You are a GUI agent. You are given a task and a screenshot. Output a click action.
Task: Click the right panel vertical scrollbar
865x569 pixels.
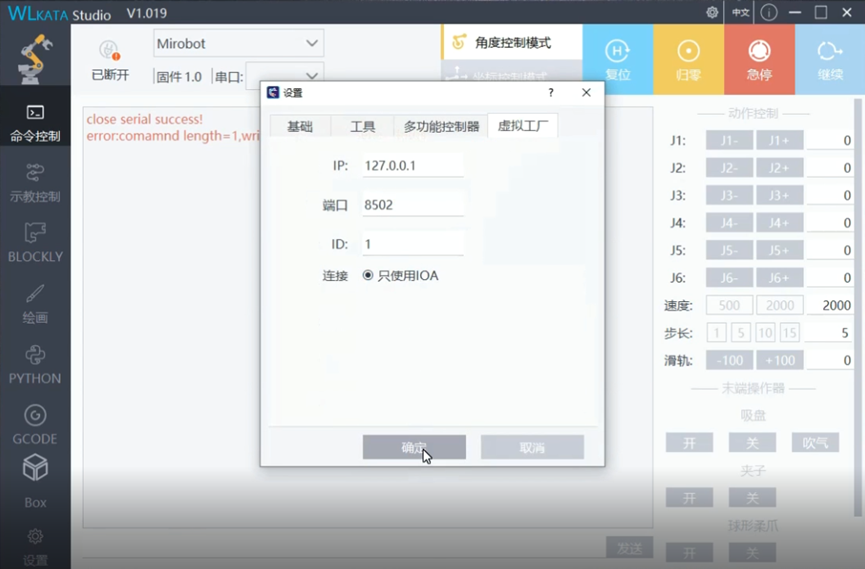(x=858, y=308)
